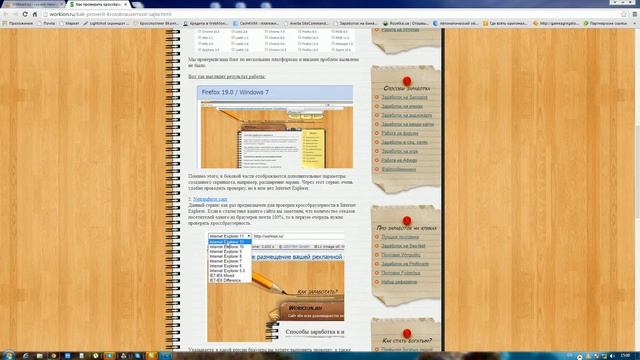The width and height of the screenshot is (640, 360).
Task: Open the Windows Start button
Action: 8,356
